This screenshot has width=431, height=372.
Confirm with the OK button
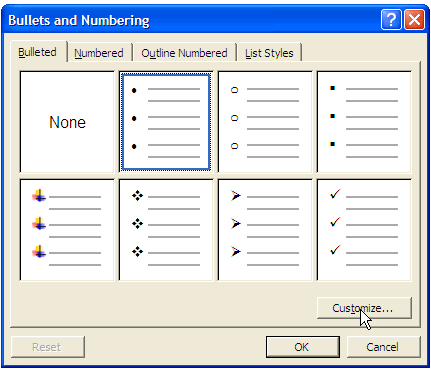click(x=303, y=347)
